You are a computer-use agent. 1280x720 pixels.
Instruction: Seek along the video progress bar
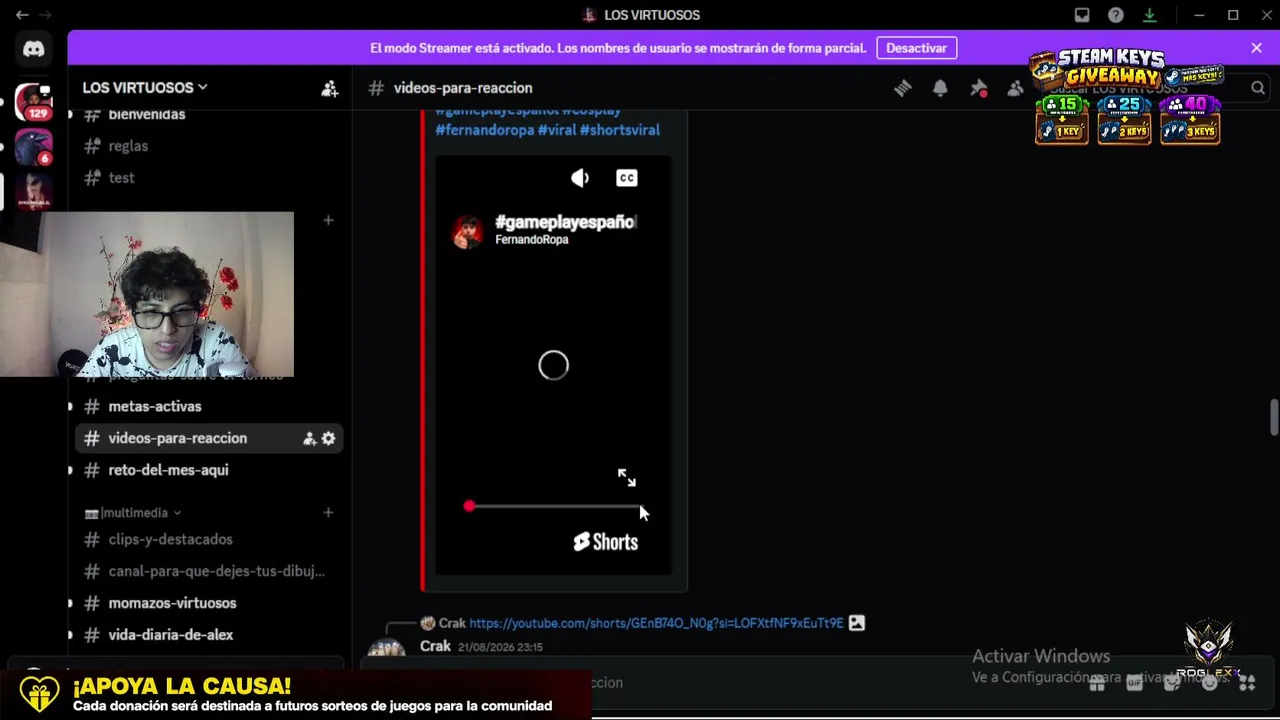point(553,506)
